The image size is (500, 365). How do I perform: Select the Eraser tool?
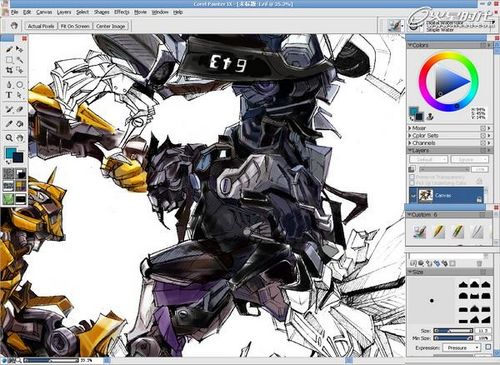[x=20, y=109]
